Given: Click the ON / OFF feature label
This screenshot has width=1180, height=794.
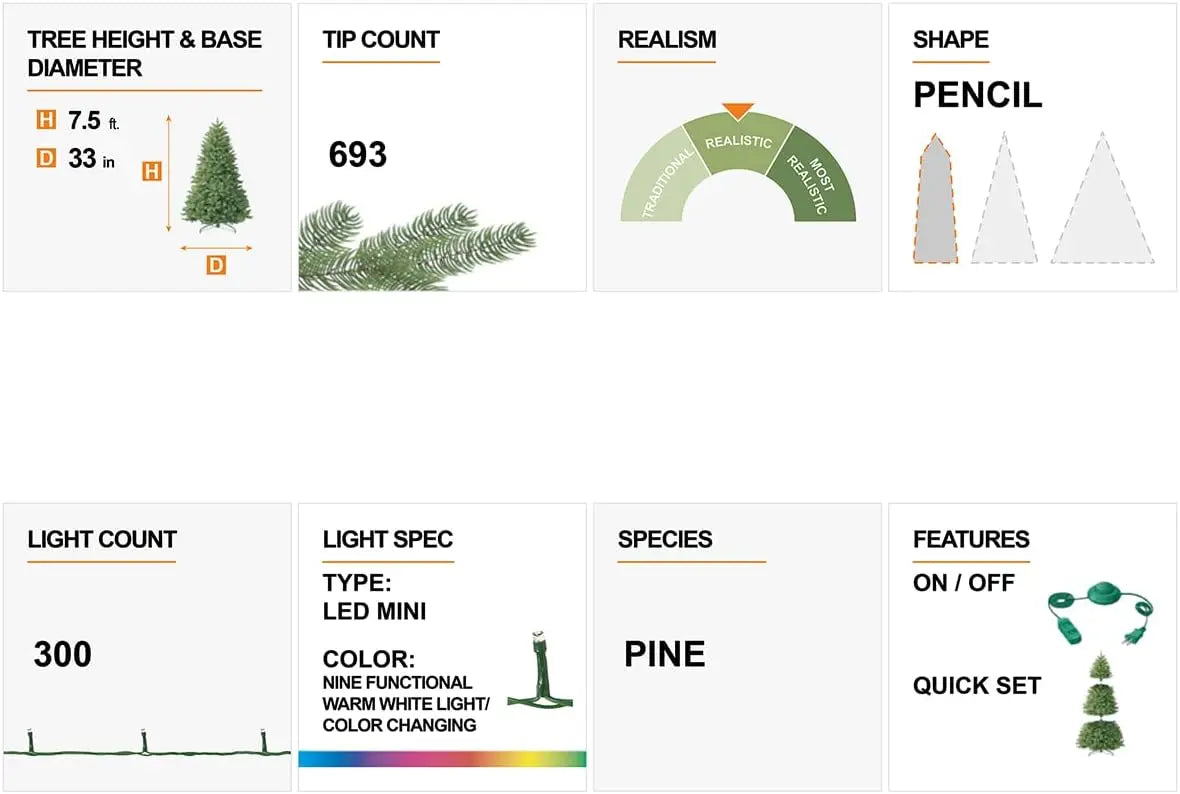Looking at the screenshot, I should (x=963, y=583).
